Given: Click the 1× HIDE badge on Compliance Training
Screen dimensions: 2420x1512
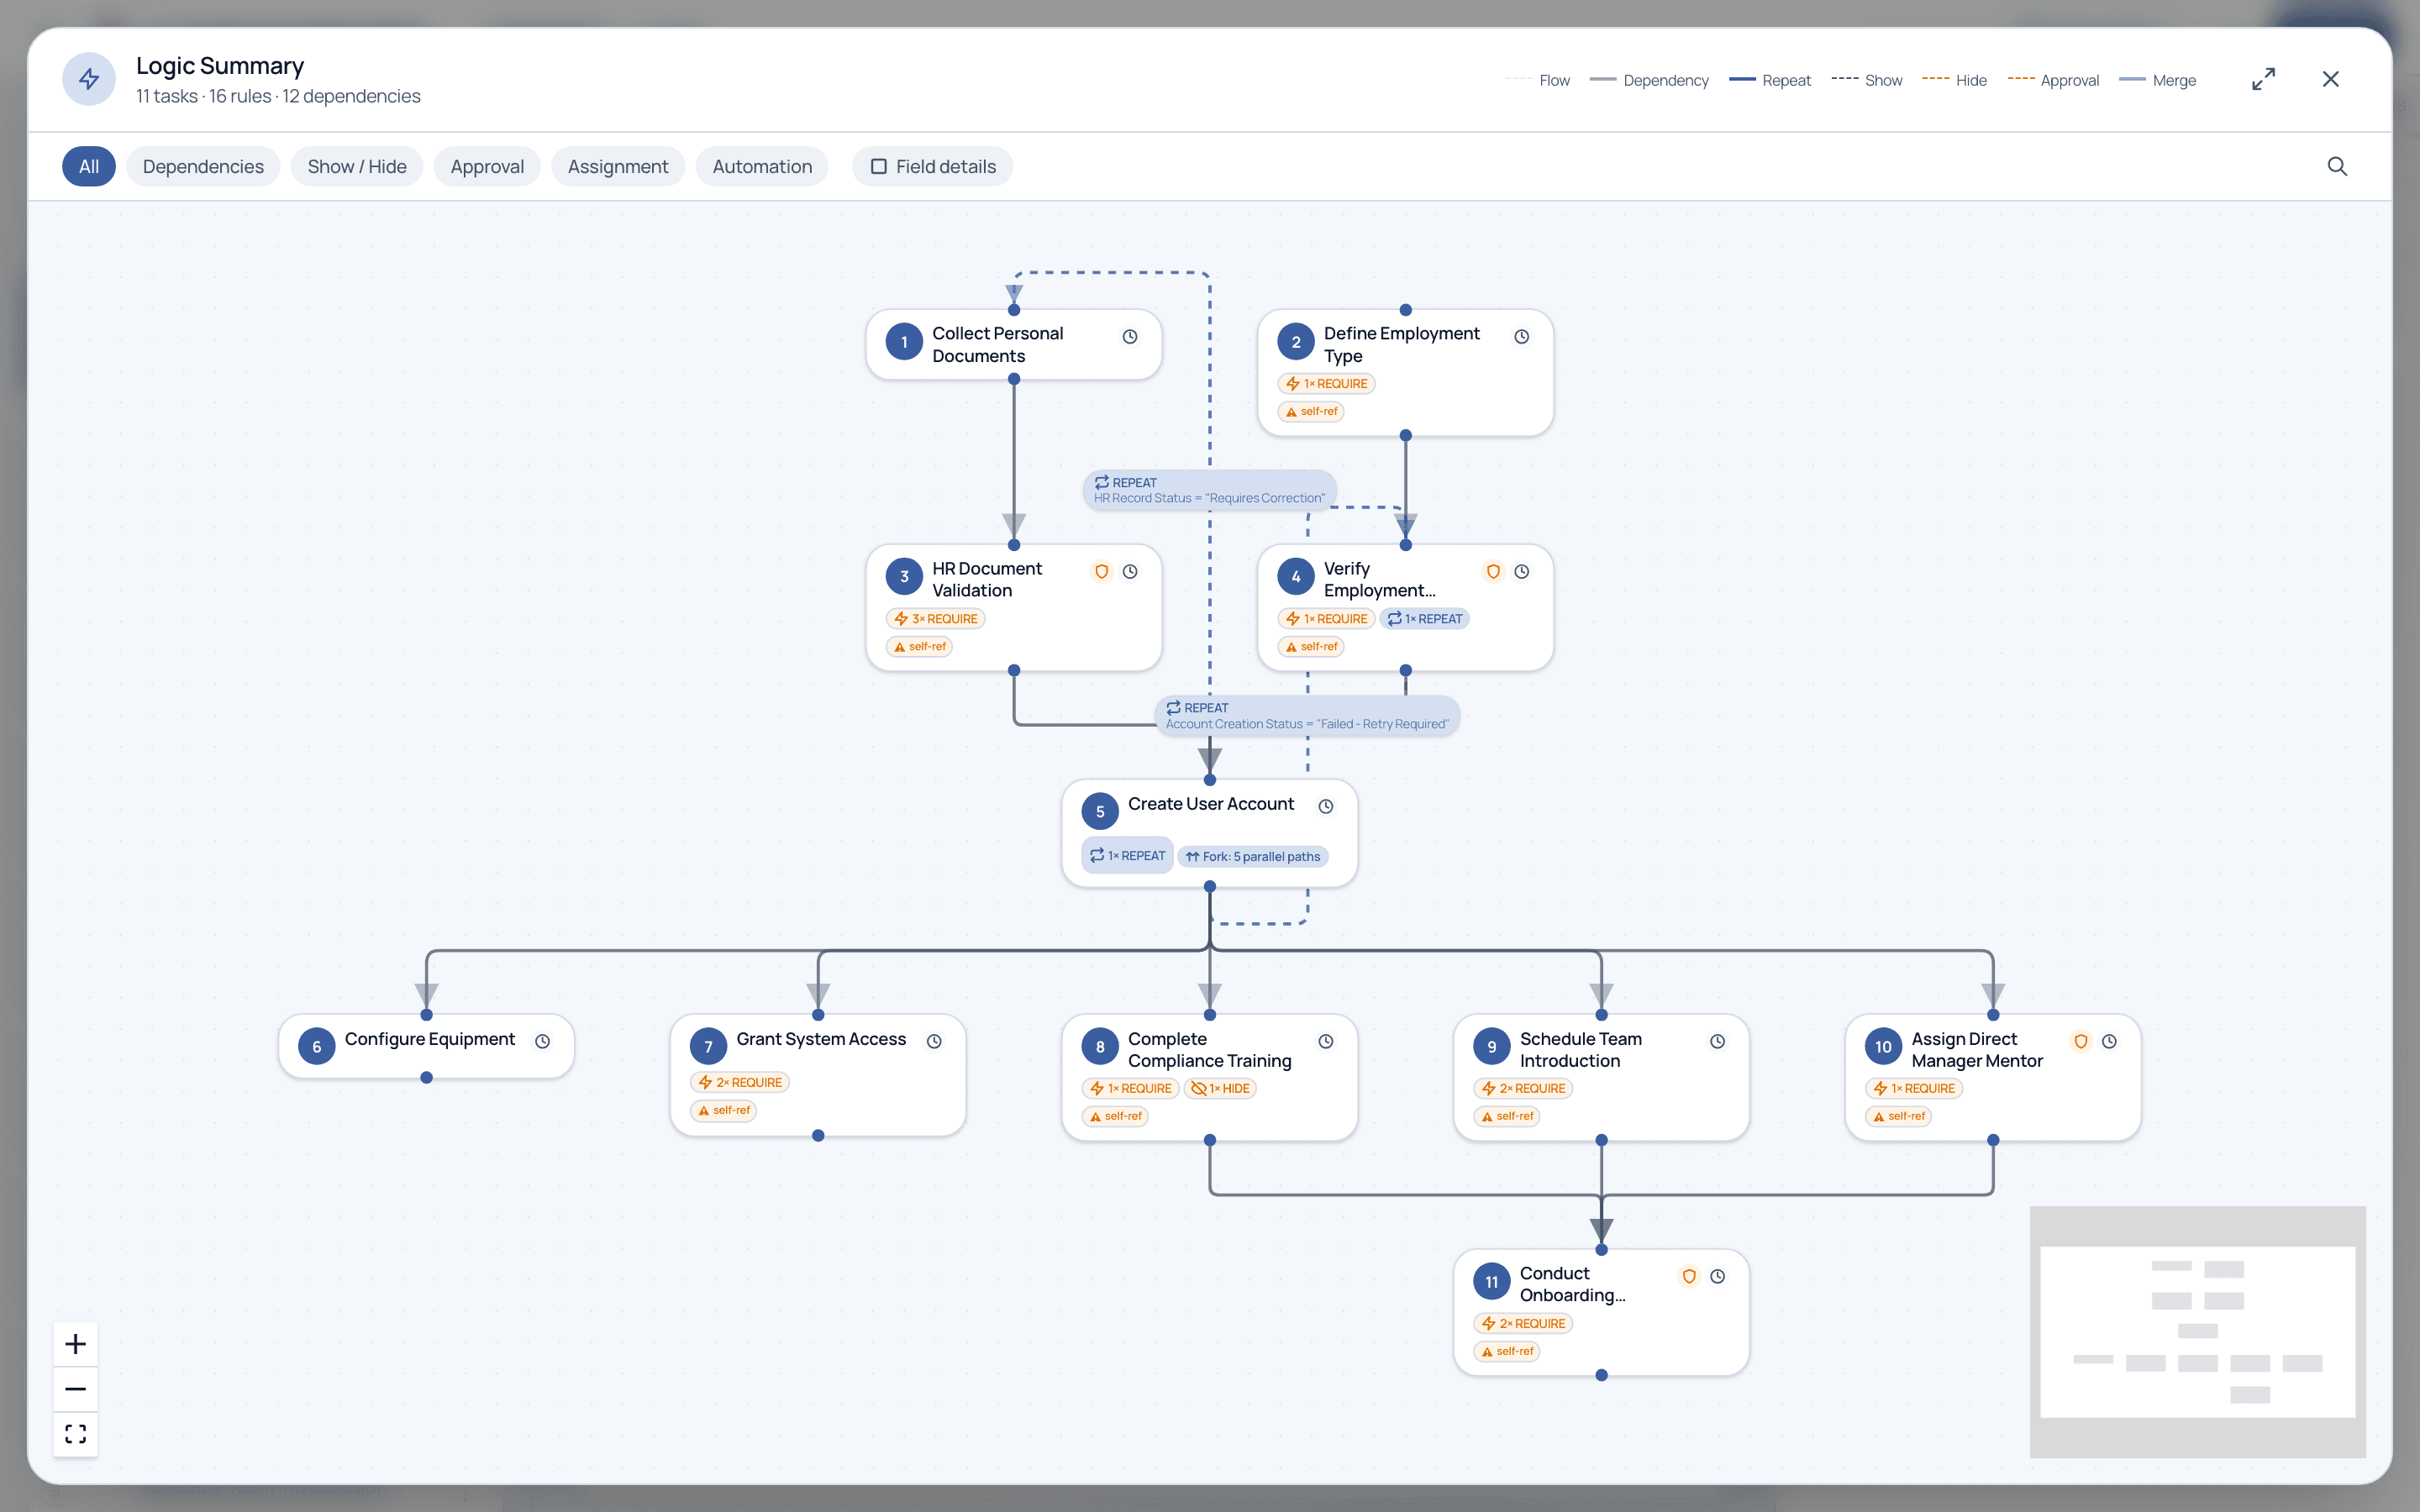Looking at the screenshot, I should [x=1220, y=1088].
